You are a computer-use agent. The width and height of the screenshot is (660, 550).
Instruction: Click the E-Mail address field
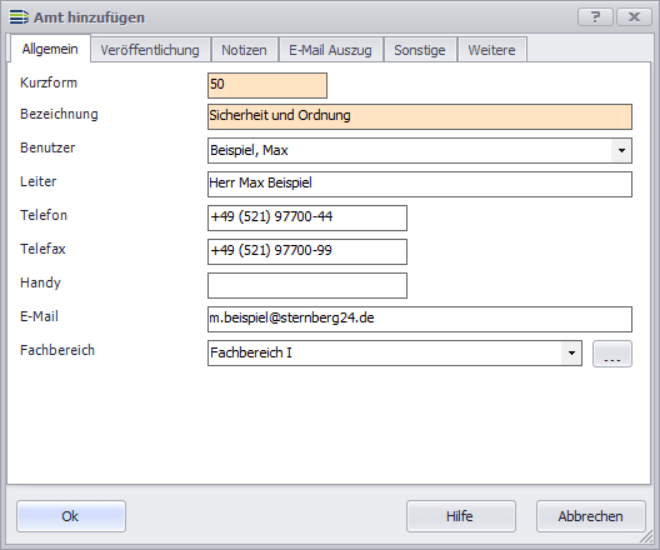[420, 319]
